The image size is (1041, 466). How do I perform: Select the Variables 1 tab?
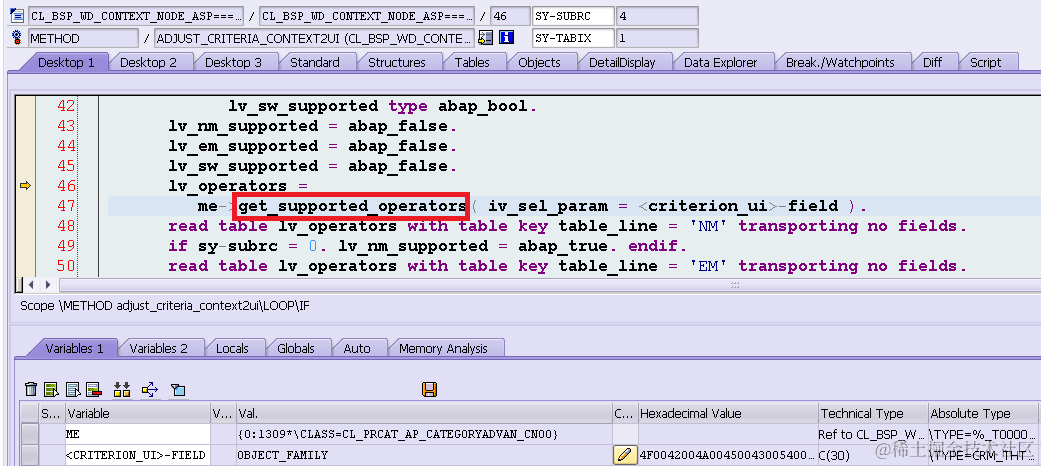74,348
